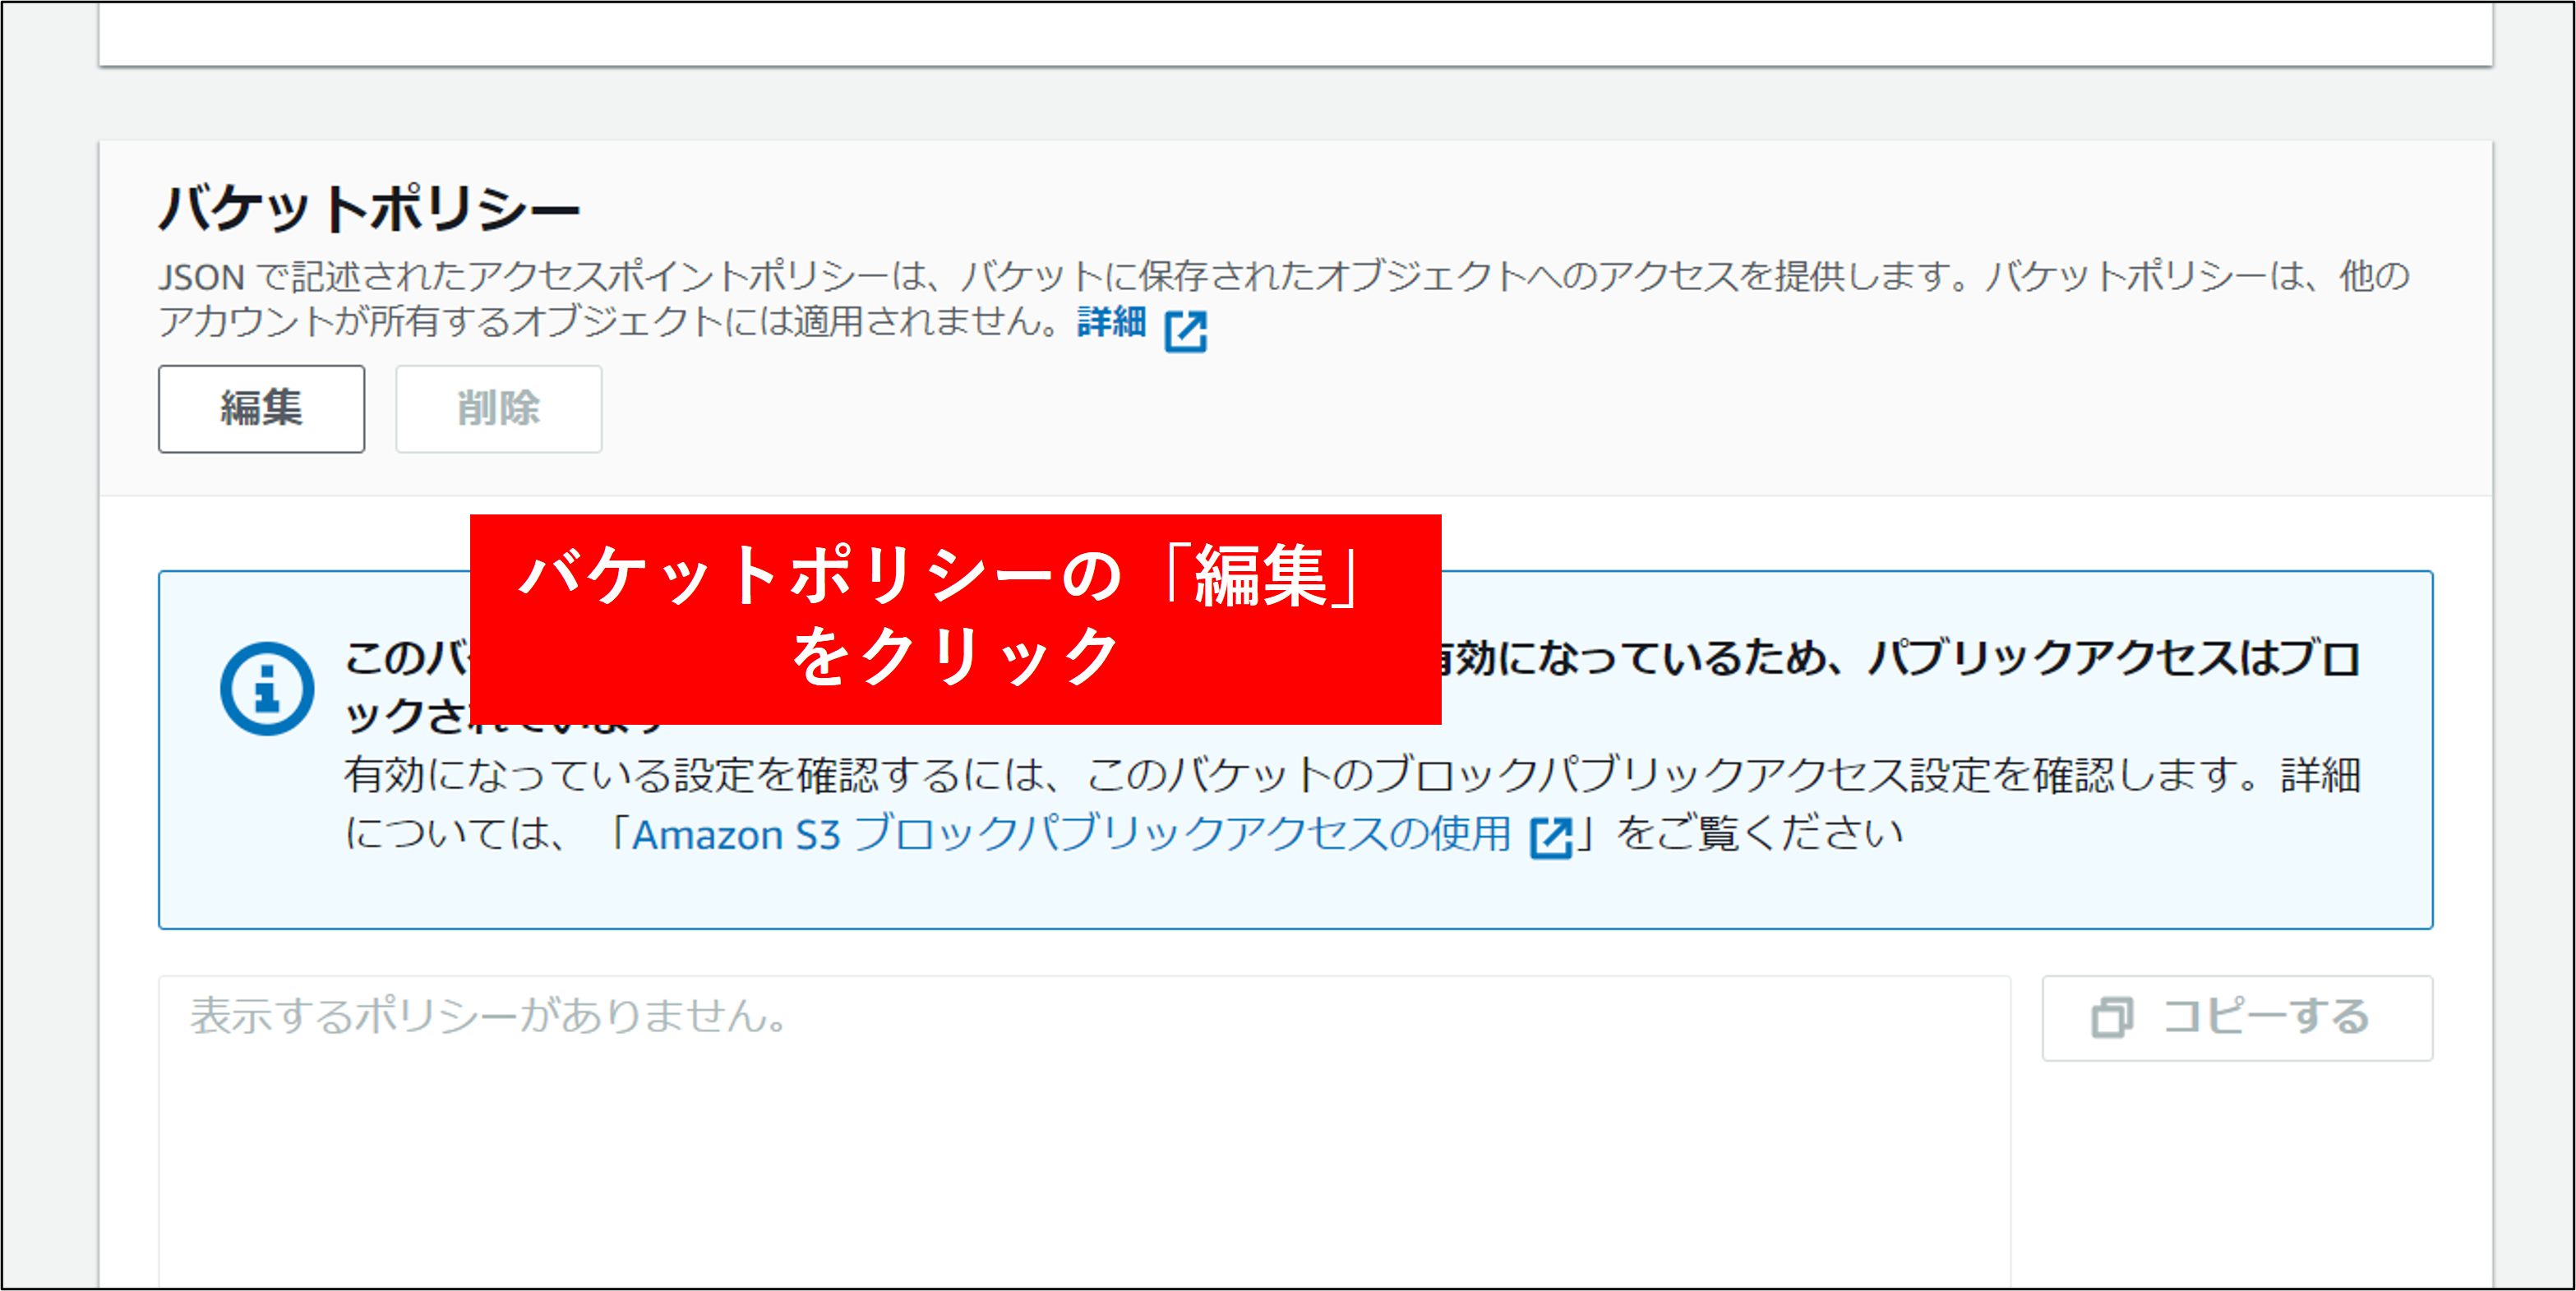The image size is (2576, 1291).
Task: Click the バケットポリシー section heading
Action: 369,209
